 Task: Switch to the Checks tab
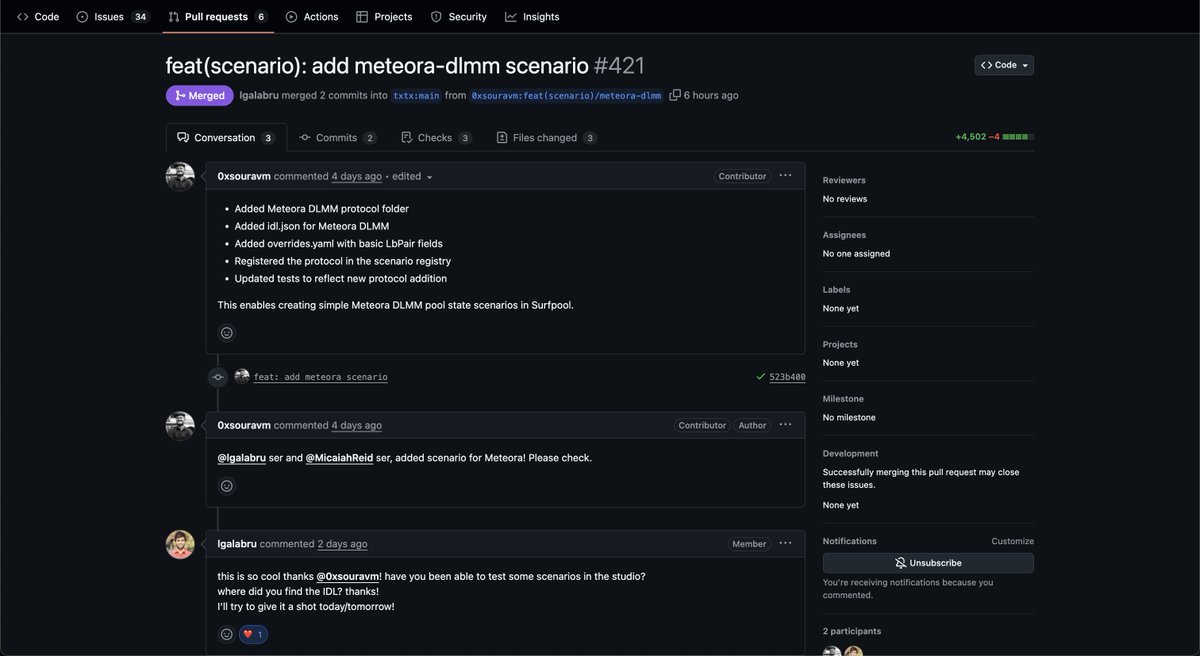436,137
